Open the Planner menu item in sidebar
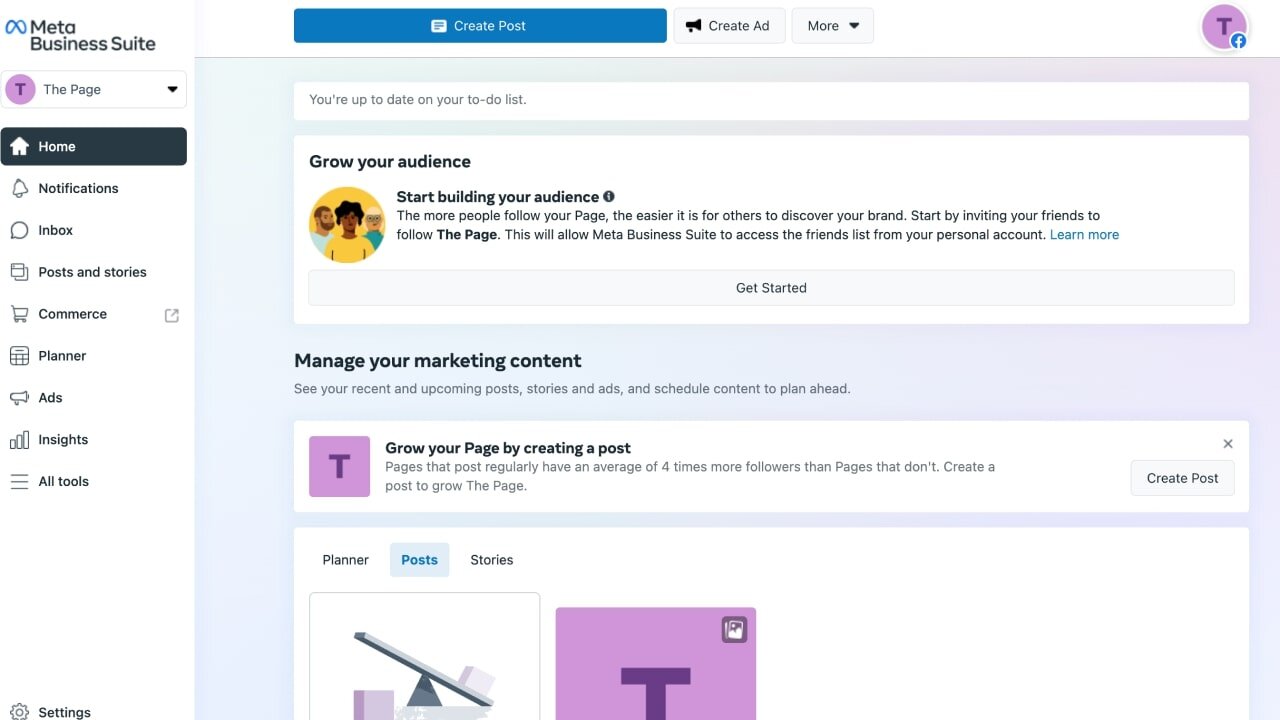The width and height of the screenshot is (1280, 720). point(94,356)
